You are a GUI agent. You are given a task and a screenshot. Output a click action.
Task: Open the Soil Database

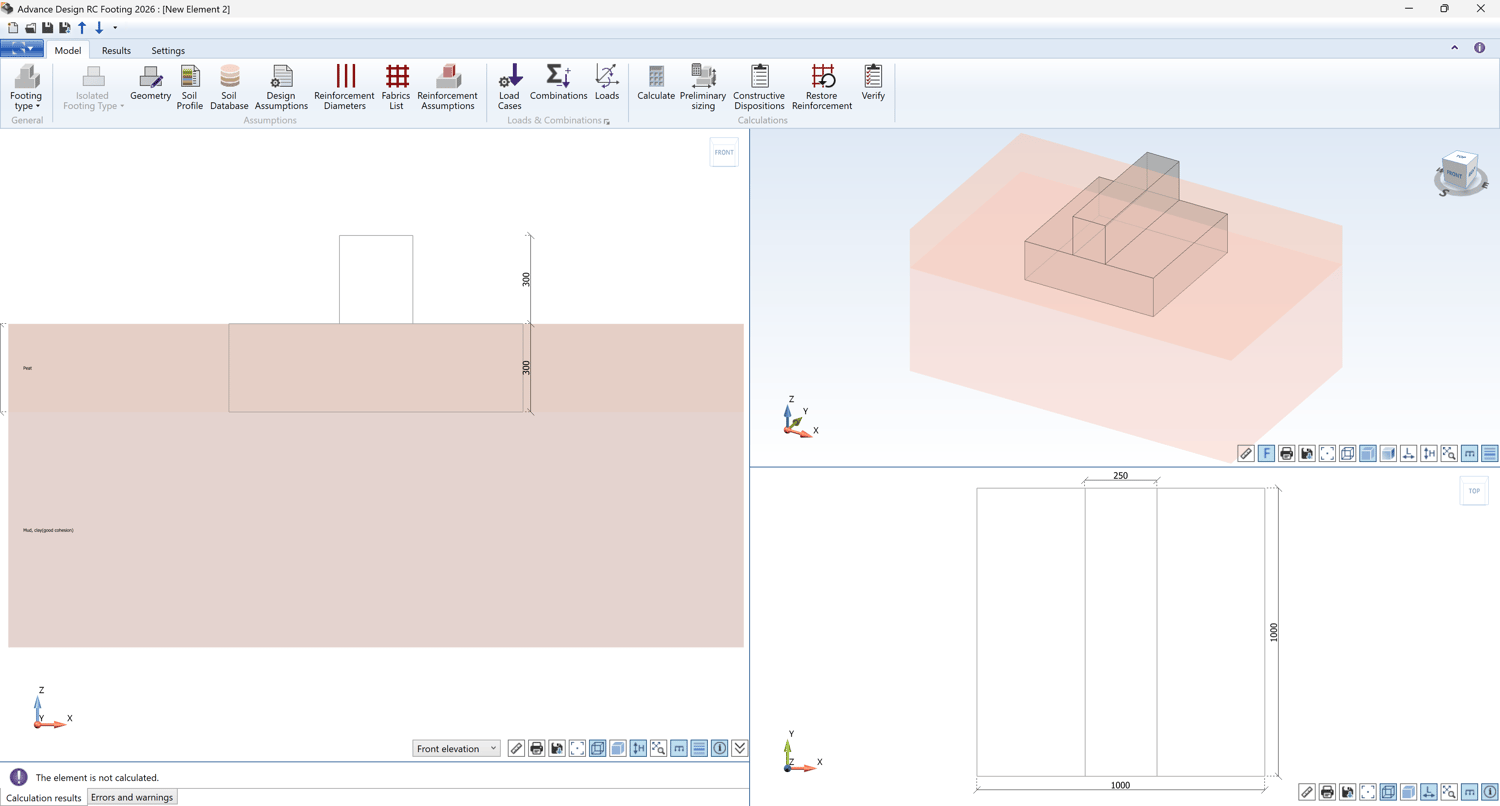tap(229, 87)
